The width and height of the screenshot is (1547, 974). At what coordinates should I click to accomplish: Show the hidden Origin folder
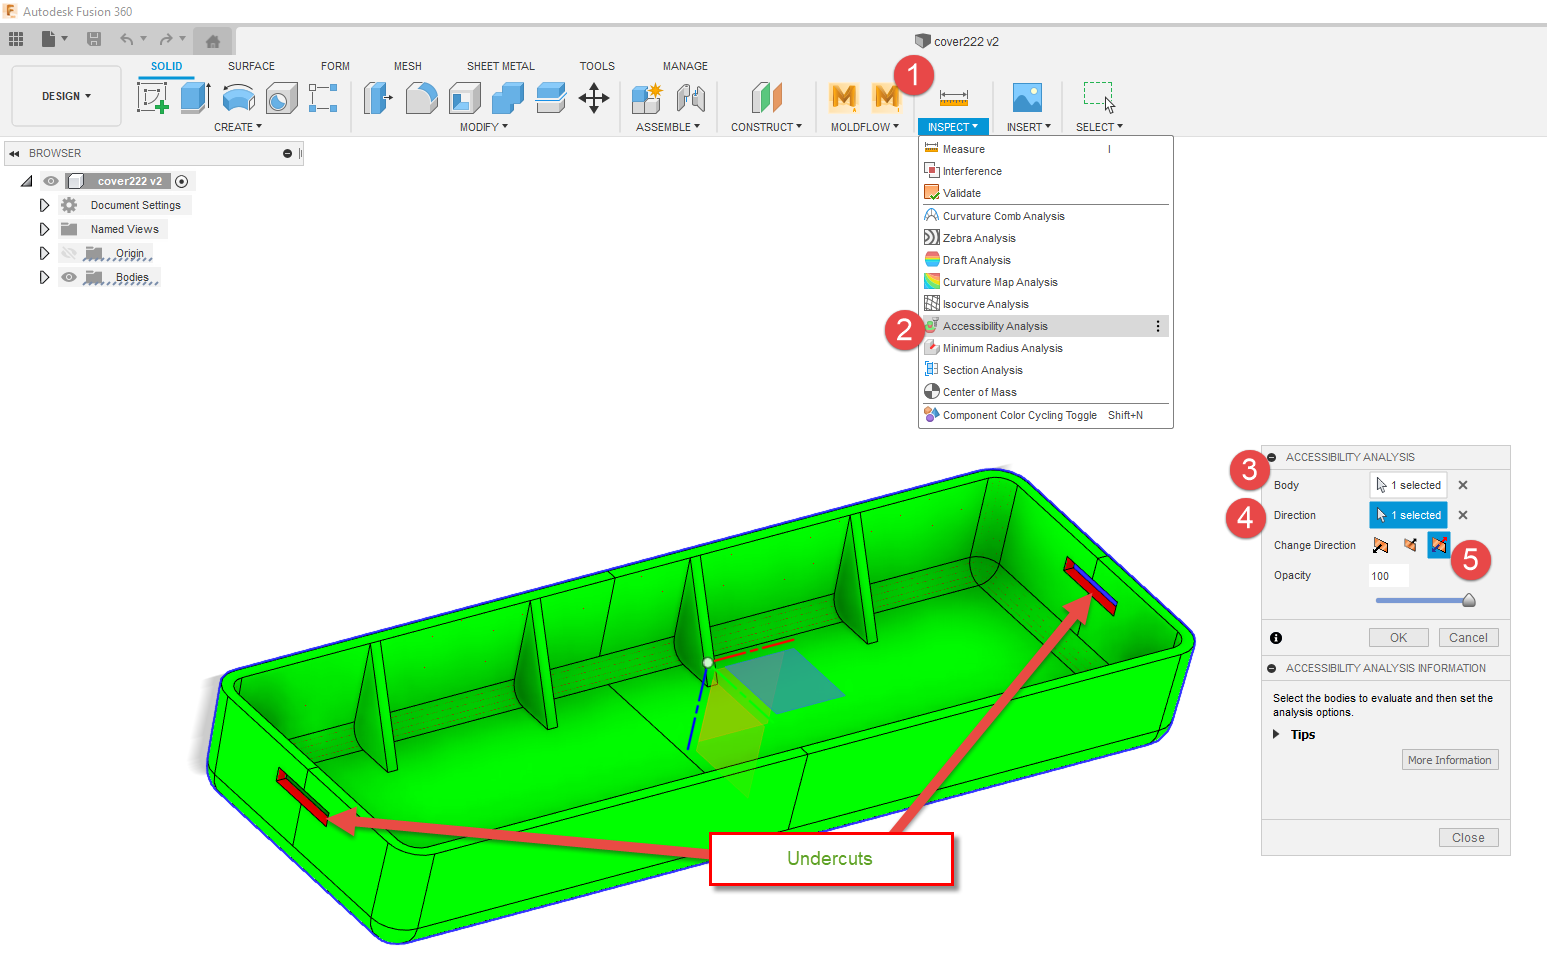tap(69, 253)
